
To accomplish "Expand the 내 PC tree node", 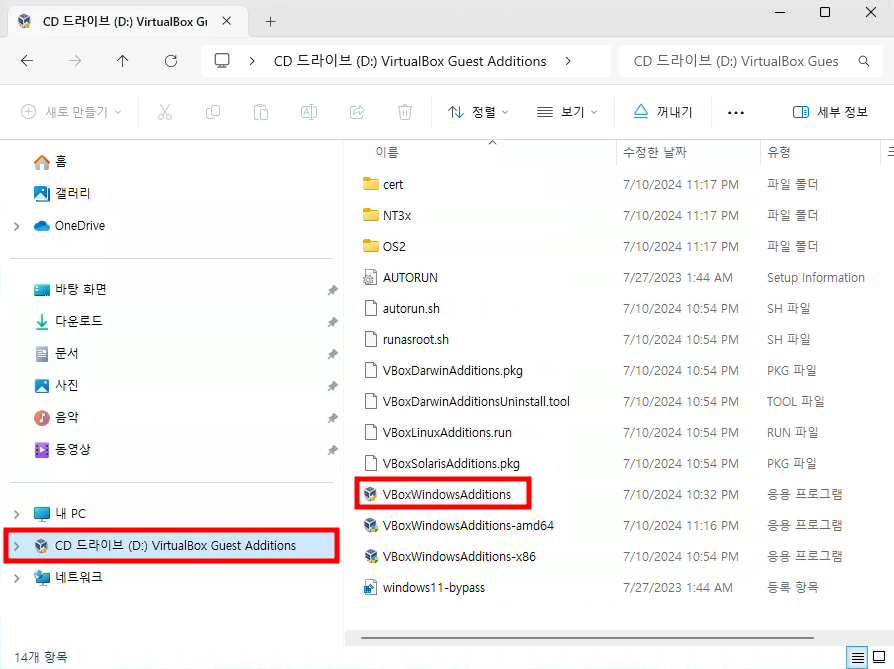I will point(17,514).
